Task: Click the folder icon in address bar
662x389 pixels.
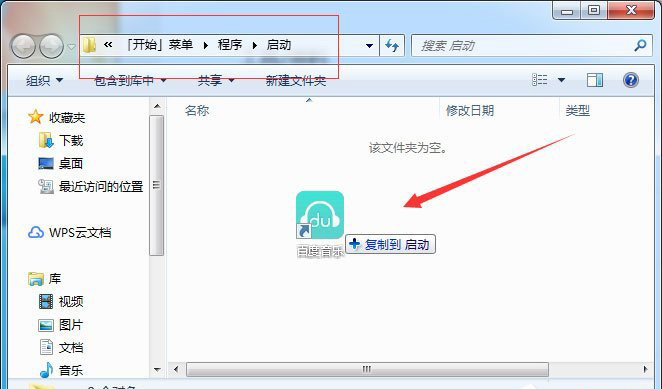Action: click(89, 45)
